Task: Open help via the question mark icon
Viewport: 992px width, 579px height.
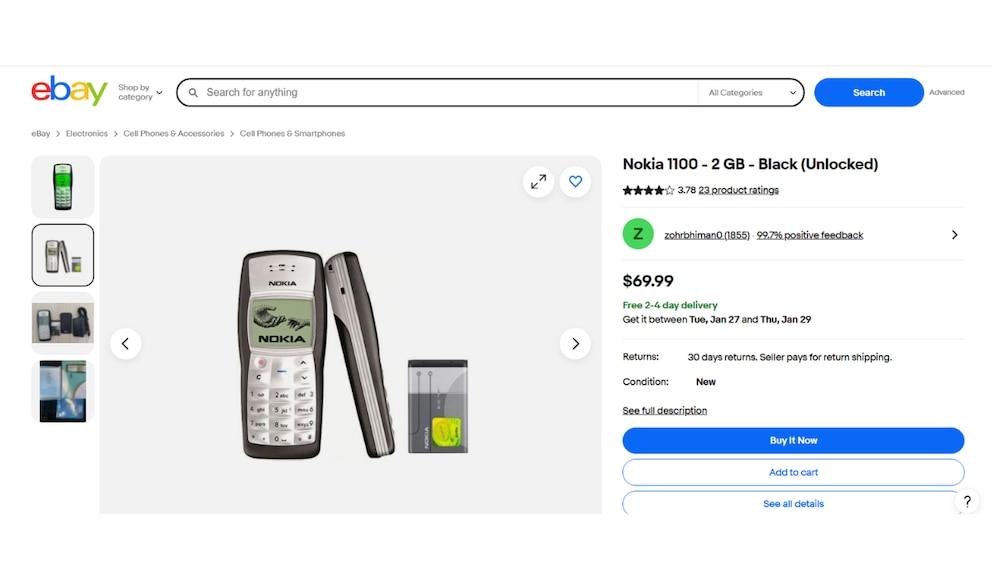Action: 967,502
